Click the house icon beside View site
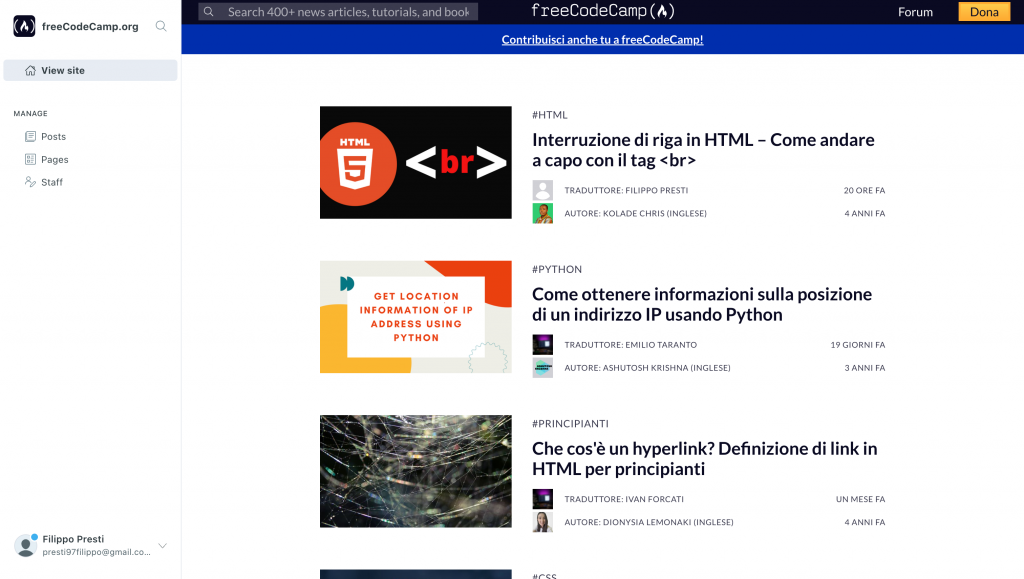1024x579 pixels. (x=30, y=70)
